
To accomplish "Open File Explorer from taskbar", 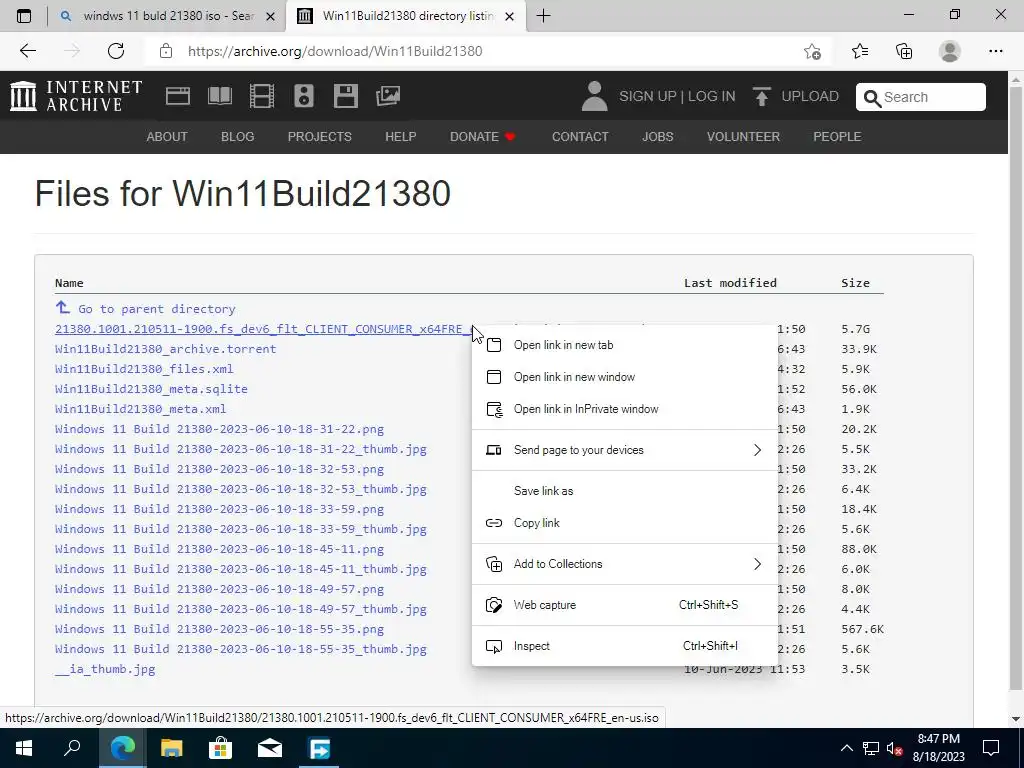I will (x=172, y=748).
